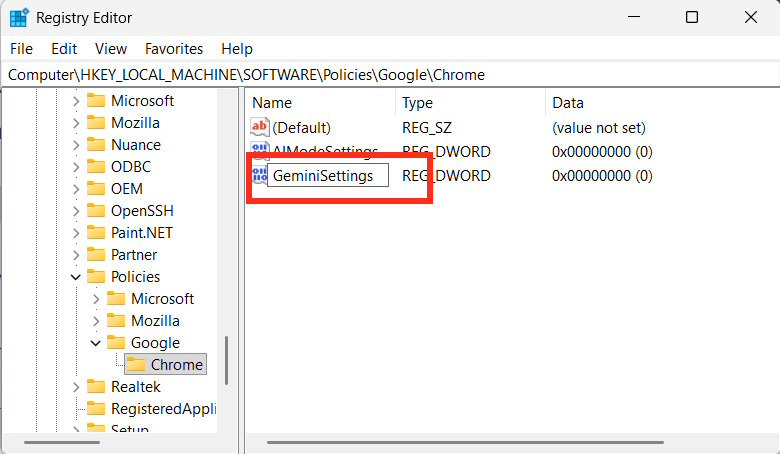The width and height of the screenshot is (780, 454).
Task: Expand the Microsoft key under Policies
Action: click(x=96, y=299)
